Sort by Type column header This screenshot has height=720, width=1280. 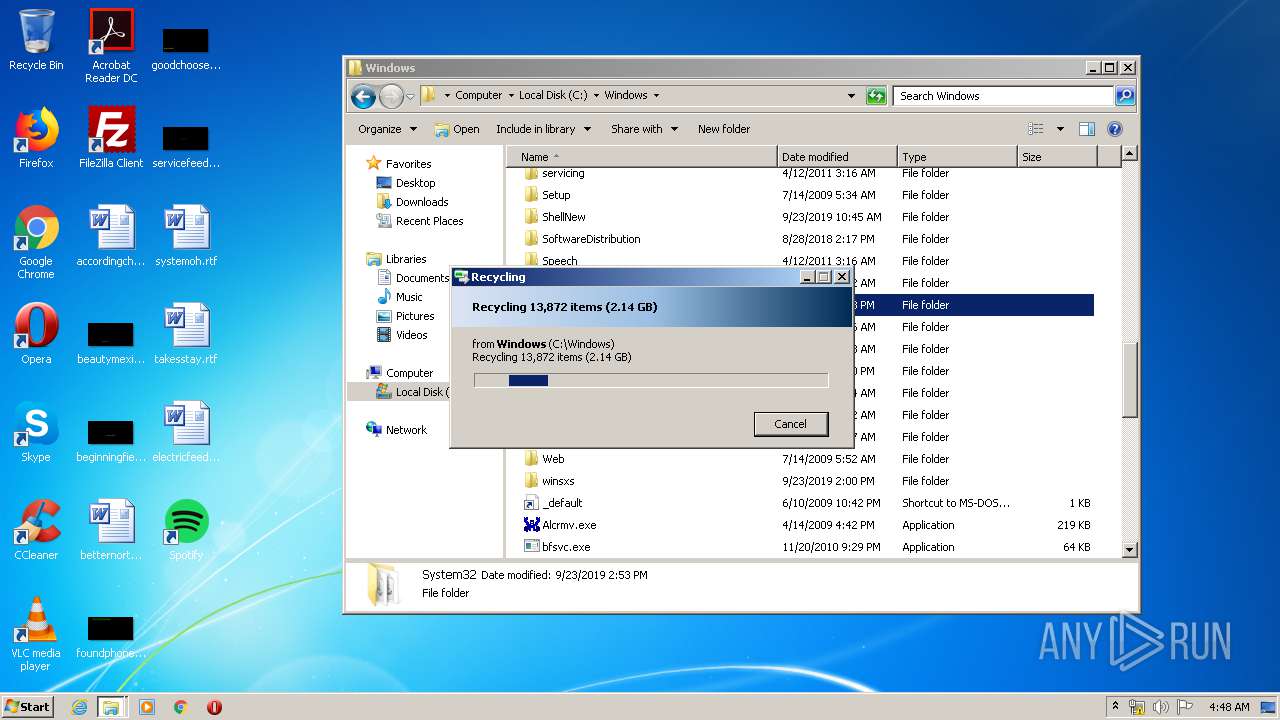click(x=957, y=157)
